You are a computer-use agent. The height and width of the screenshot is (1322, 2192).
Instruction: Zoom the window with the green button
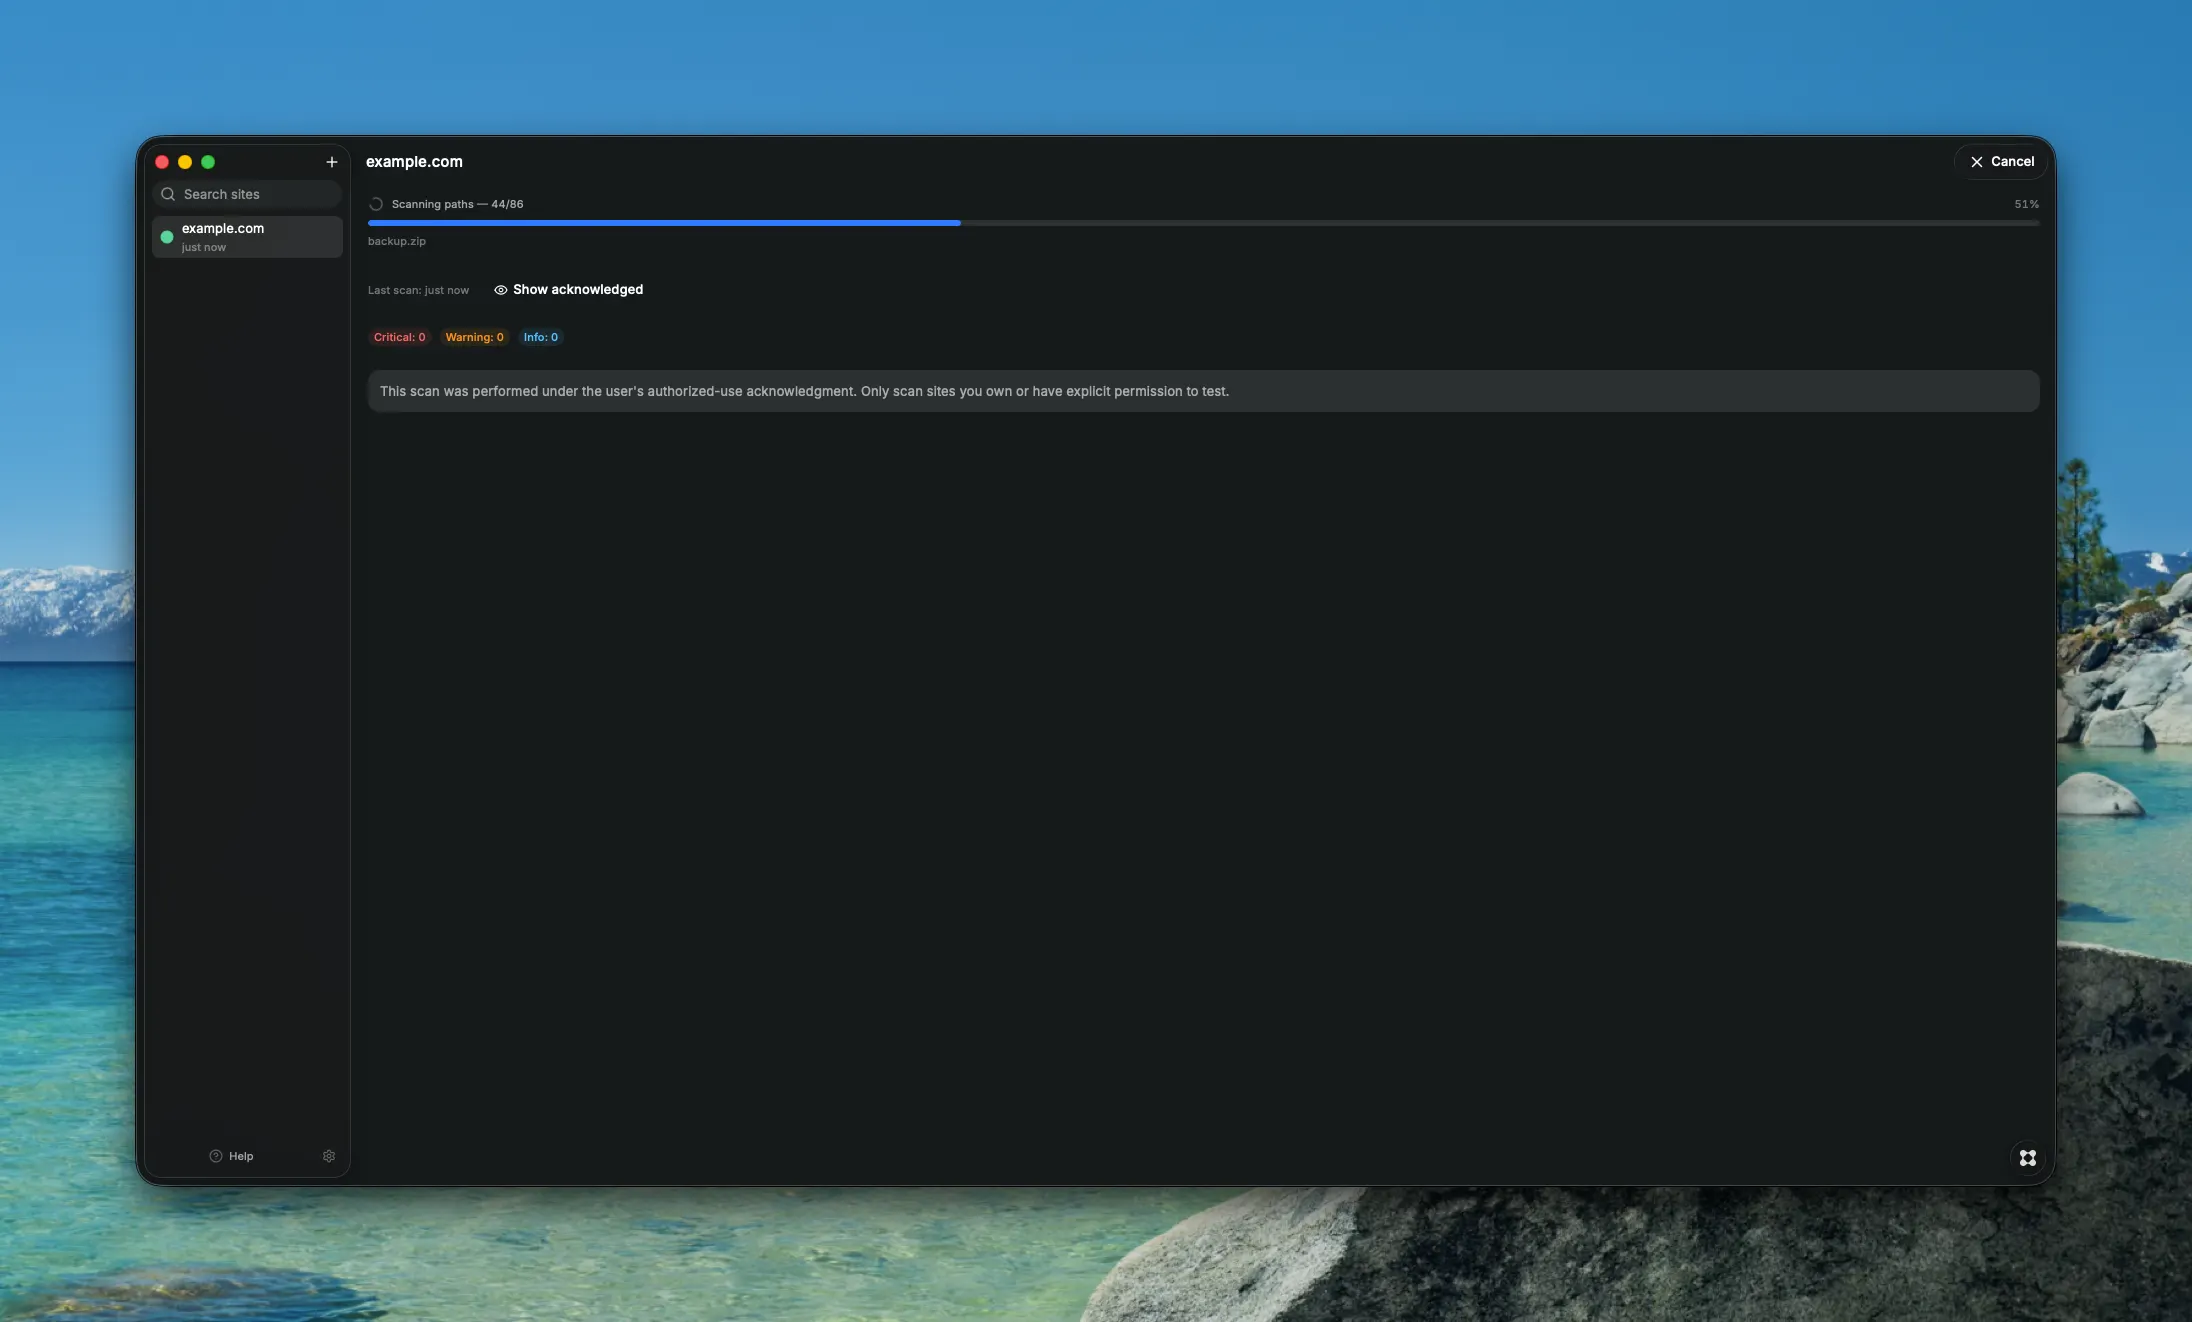[208, 162]
